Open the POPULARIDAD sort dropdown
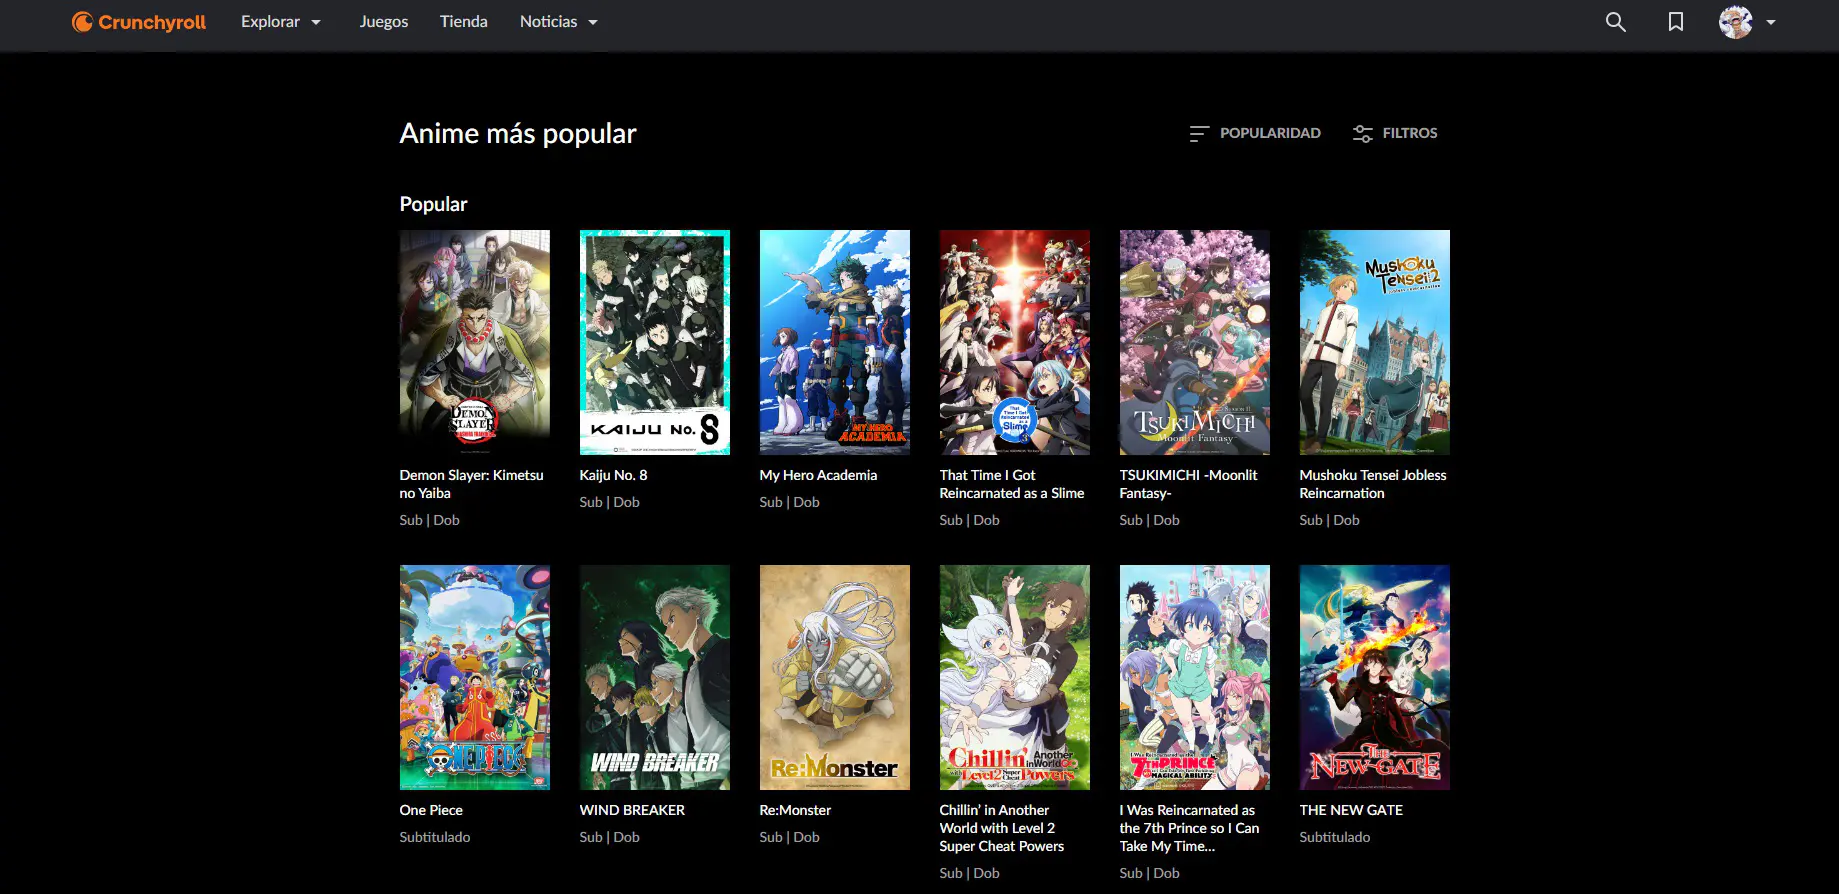Image resolution: width=1839 pixels, height=894 pixels. pyautogui.click(x=1255, y=133)
